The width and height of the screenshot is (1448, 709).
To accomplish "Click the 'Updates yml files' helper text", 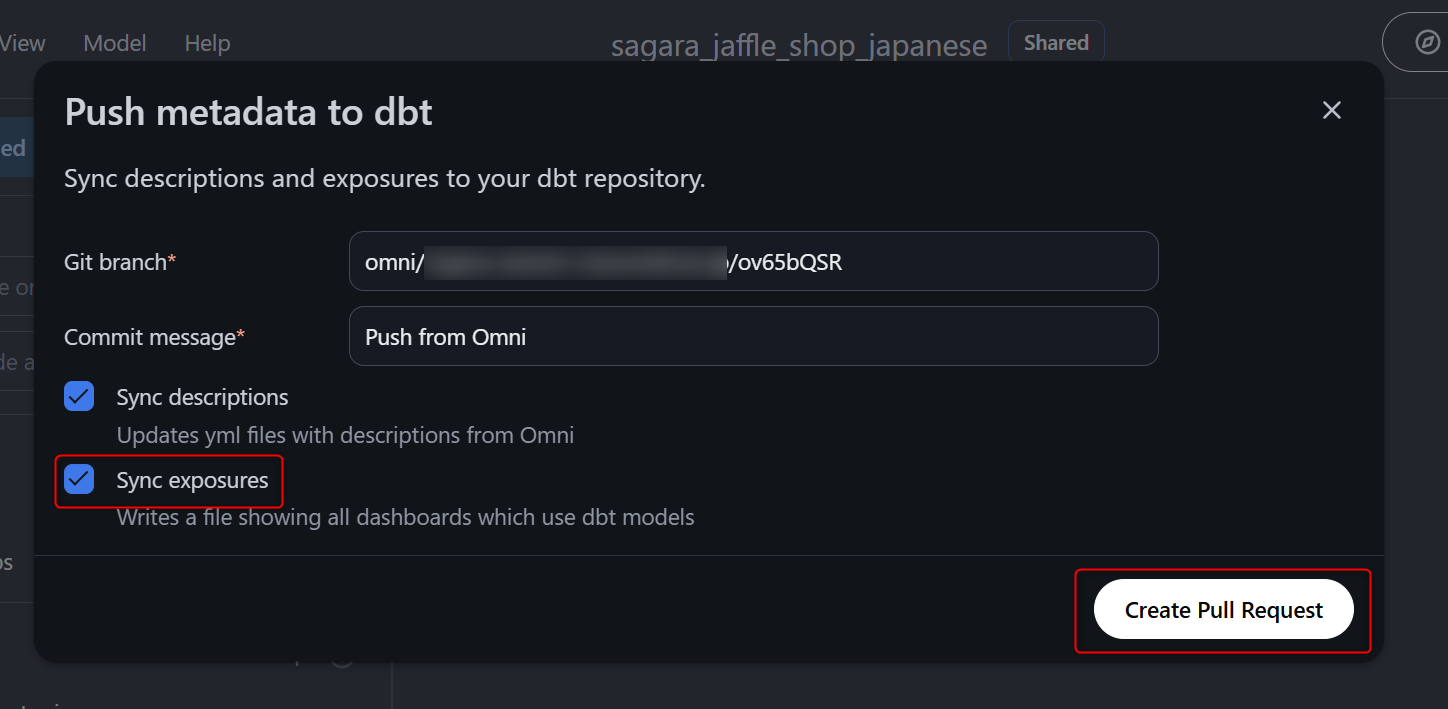I will tap(345, 435).
